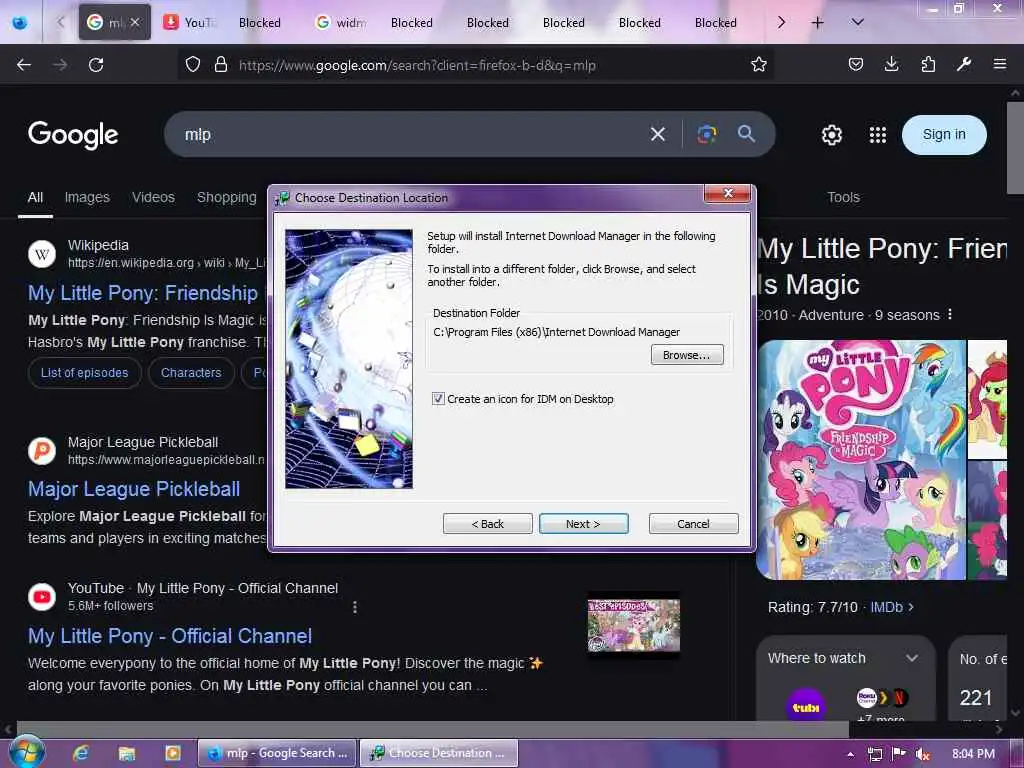
Task: Click the page vertical scrollbar thumb
Action: [x=1015, y=147]
